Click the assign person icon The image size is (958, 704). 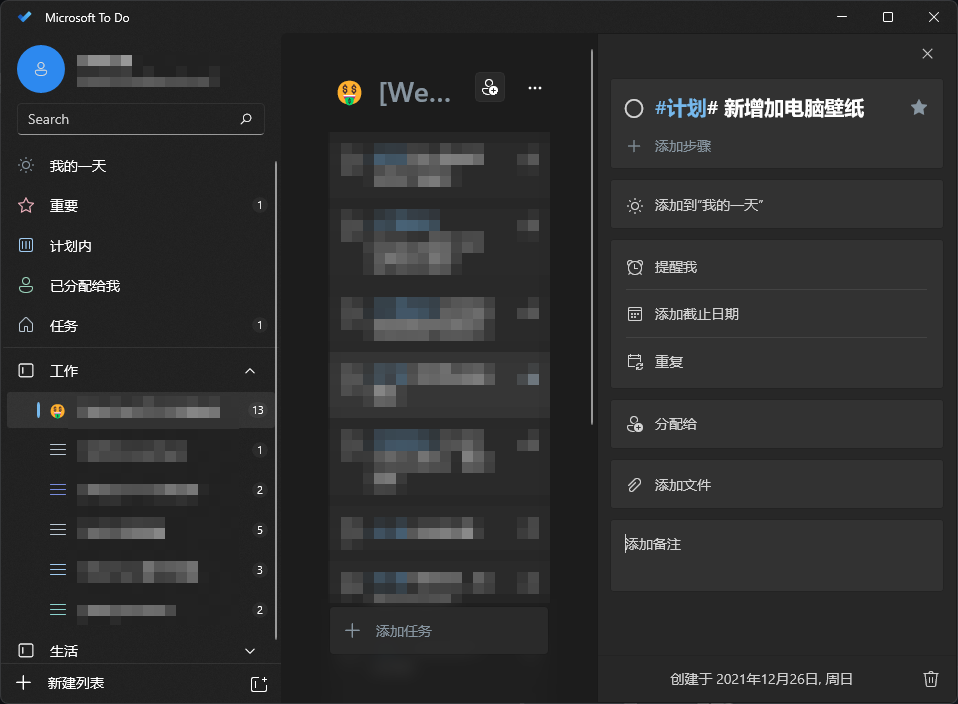point(635,424)
